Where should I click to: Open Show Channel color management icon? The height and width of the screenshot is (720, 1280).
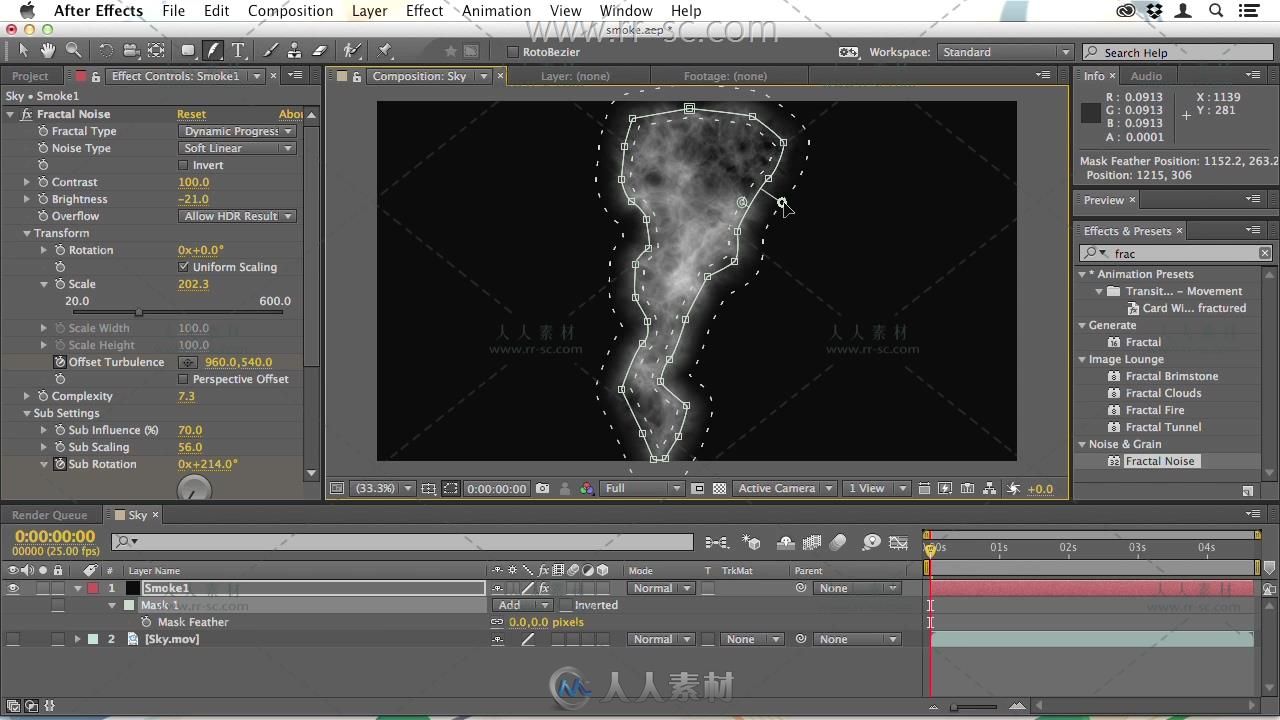click(587, 488)
